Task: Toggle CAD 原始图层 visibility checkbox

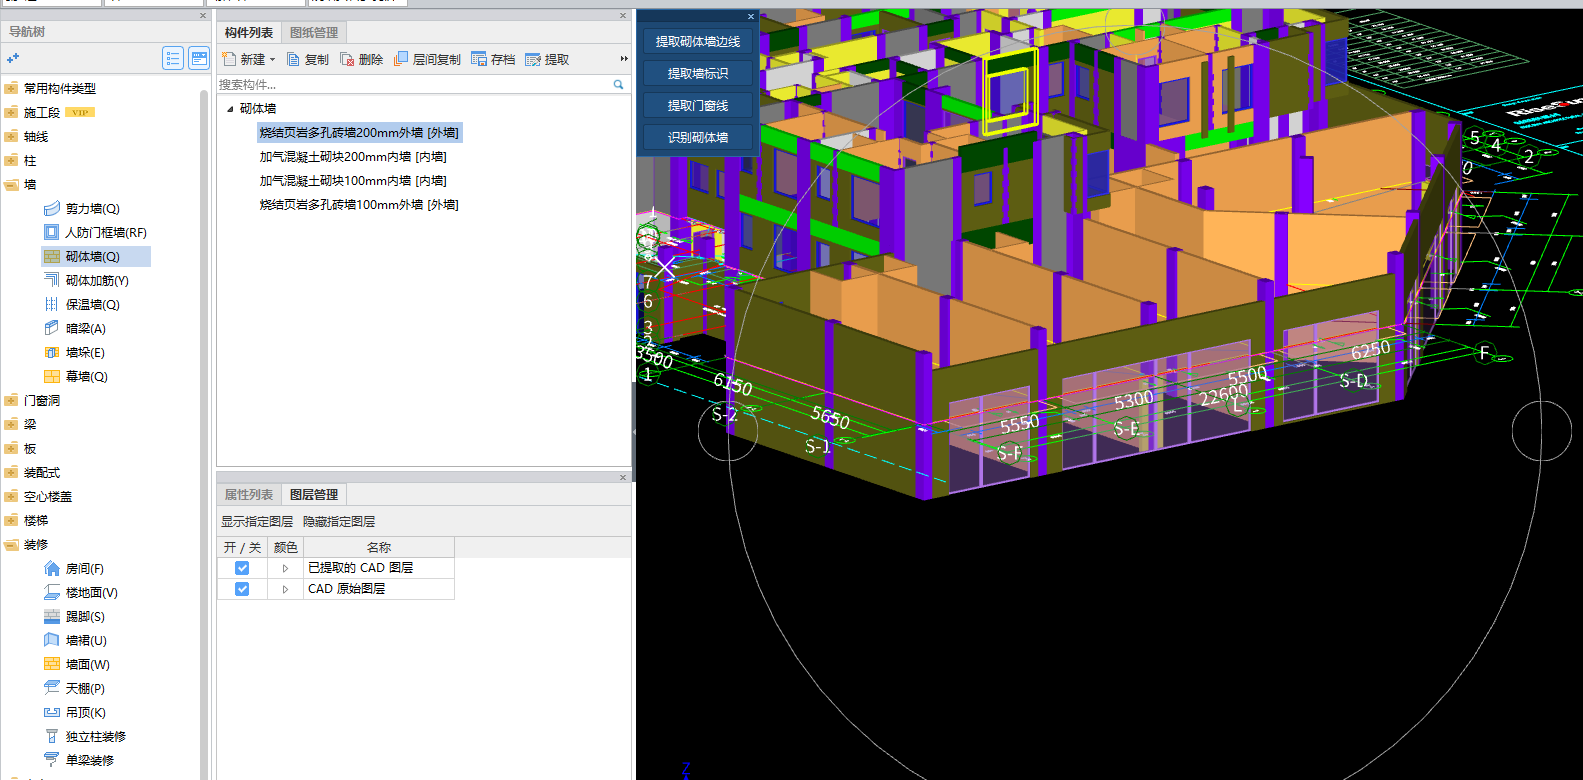Action: pyautogui.click(x=242, y=589)
